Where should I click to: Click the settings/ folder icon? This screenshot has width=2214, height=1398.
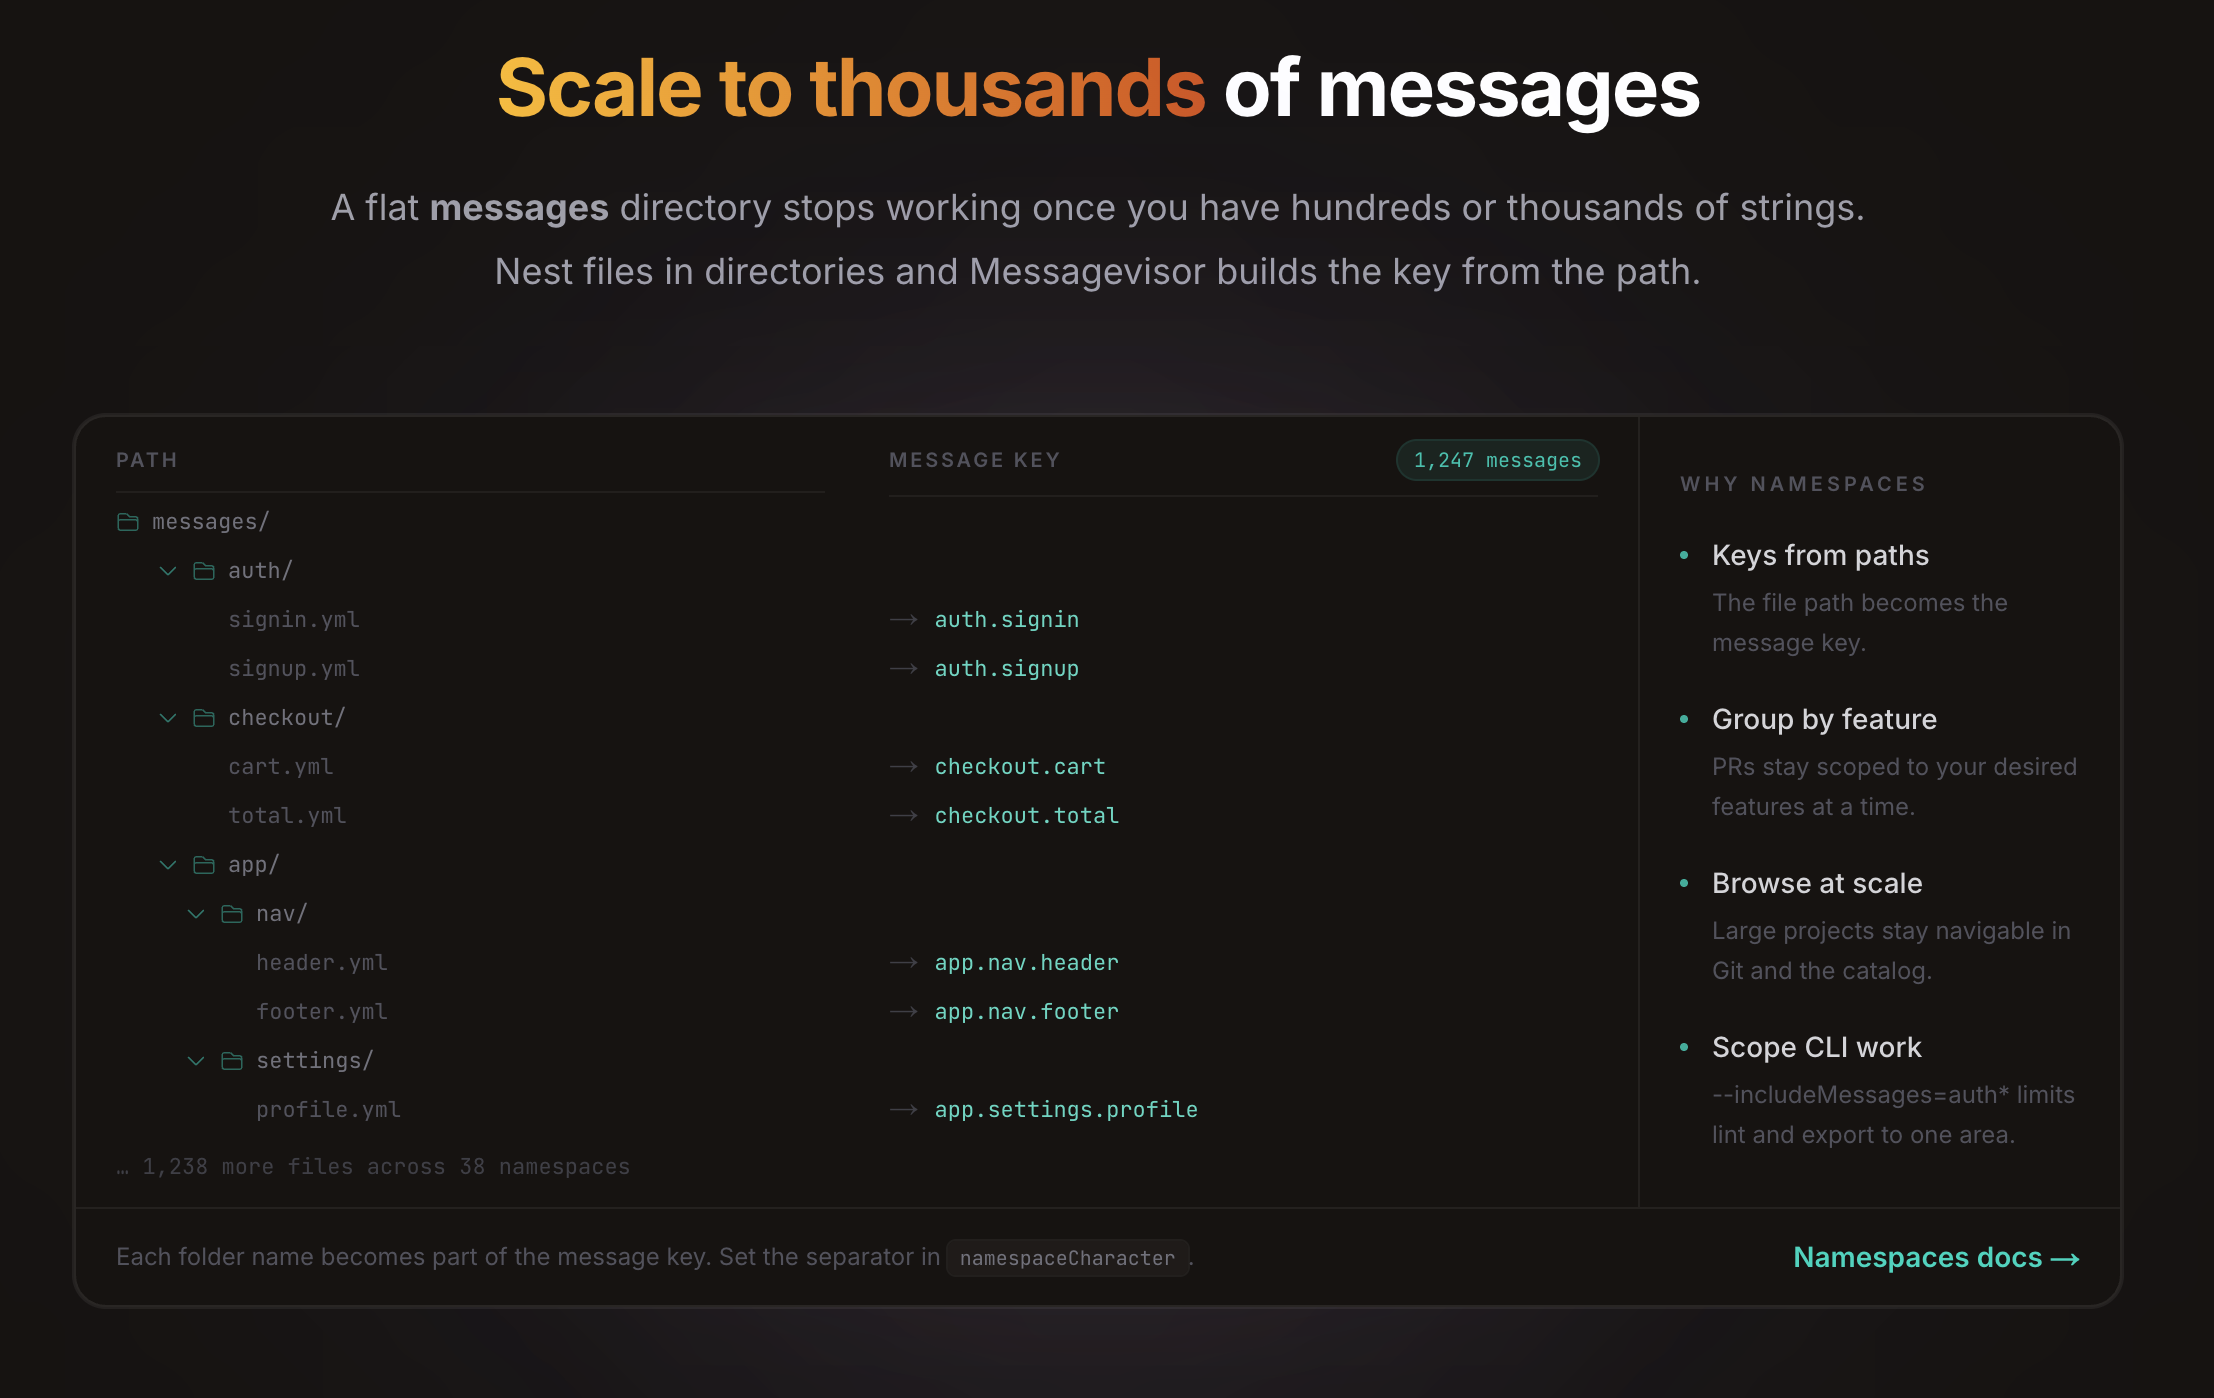(x=232, y=1061)
